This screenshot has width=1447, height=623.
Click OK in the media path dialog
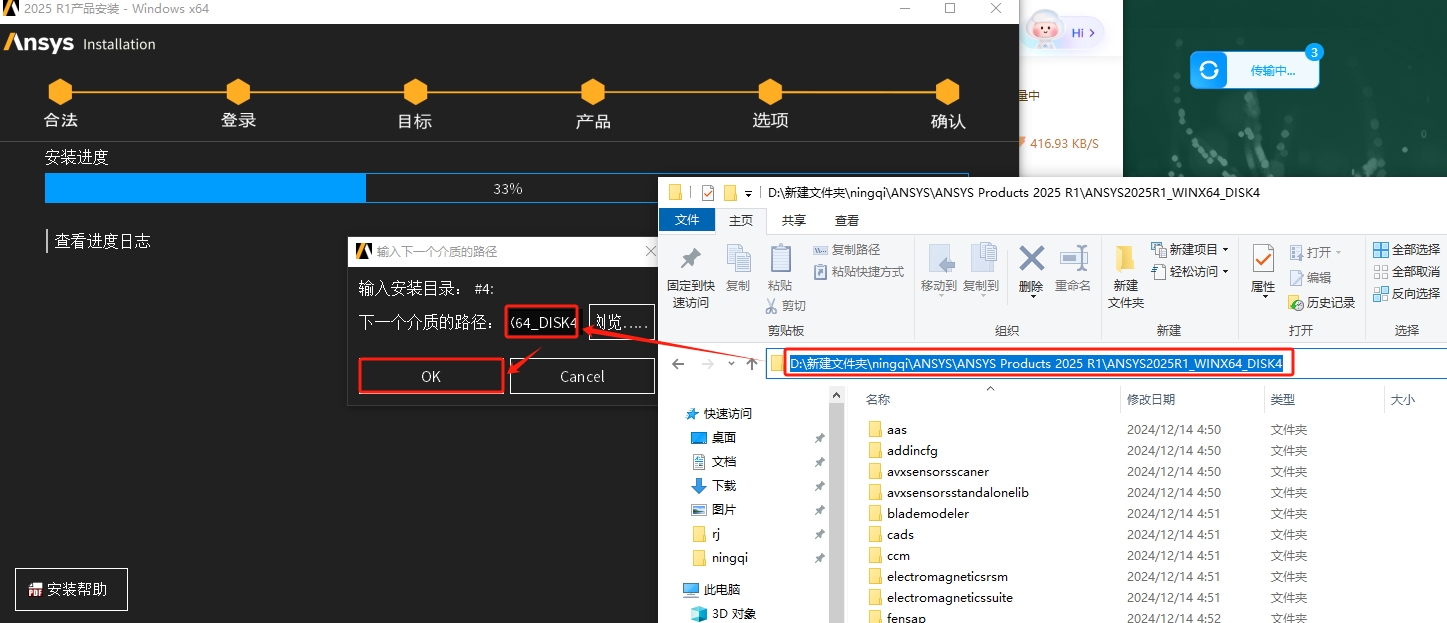pos(431,376)
